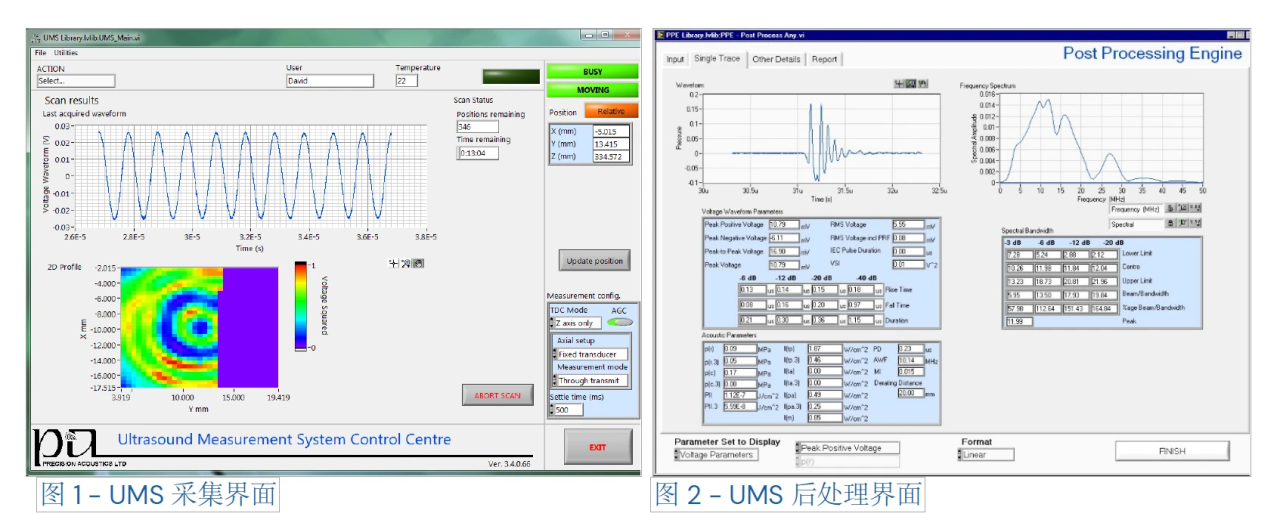Open Parameter Set to Display selector

click(x=717, y=454)
